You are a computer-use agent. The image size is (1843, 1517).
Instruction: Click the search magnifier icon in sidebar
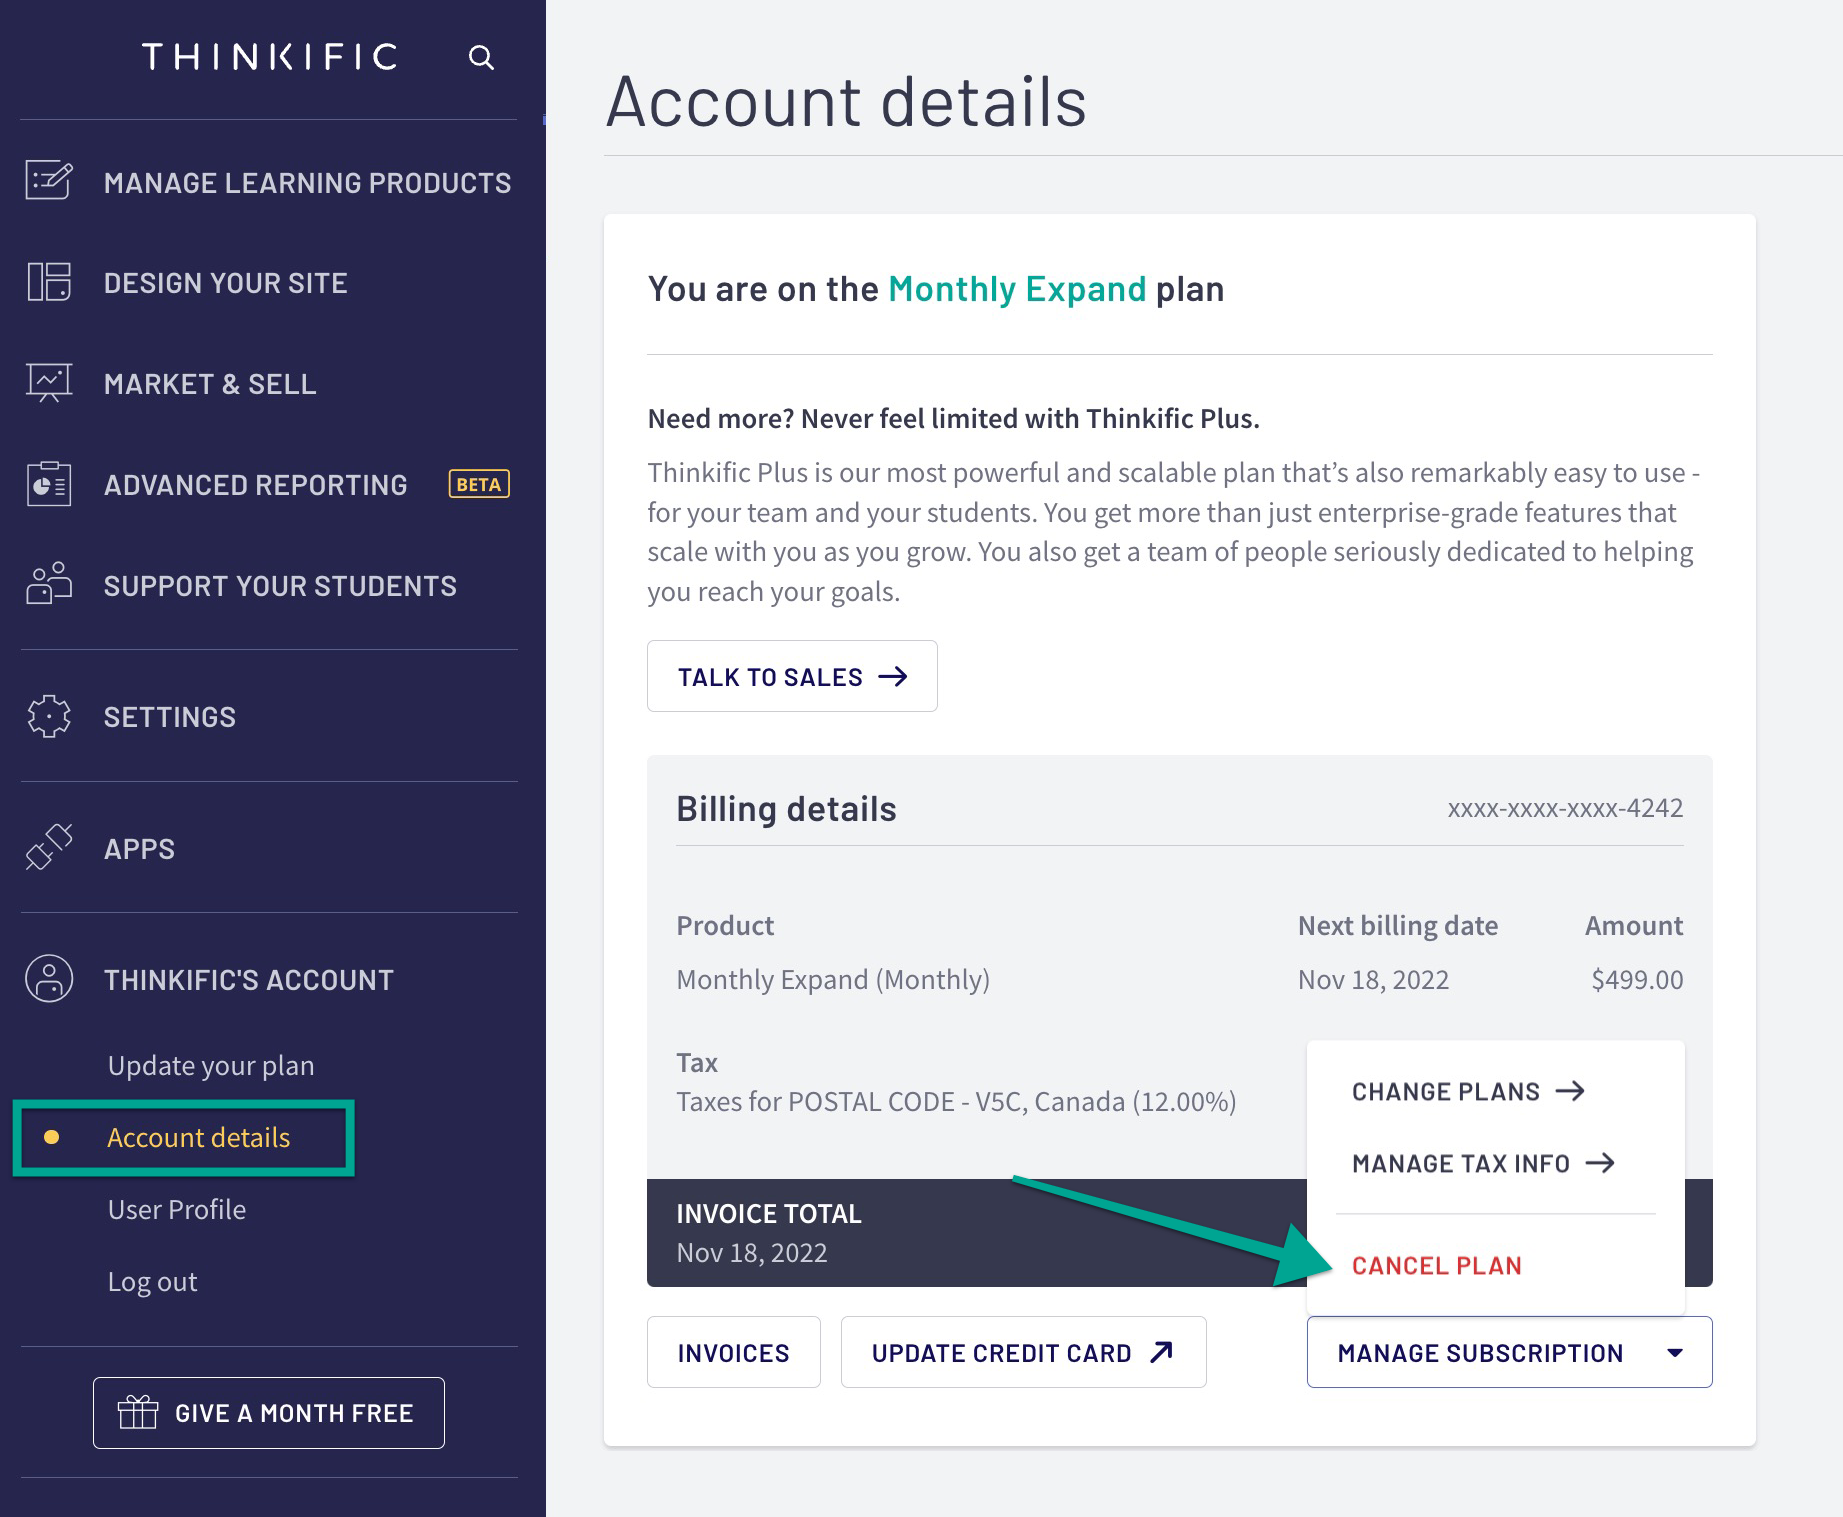click(481, 58)
